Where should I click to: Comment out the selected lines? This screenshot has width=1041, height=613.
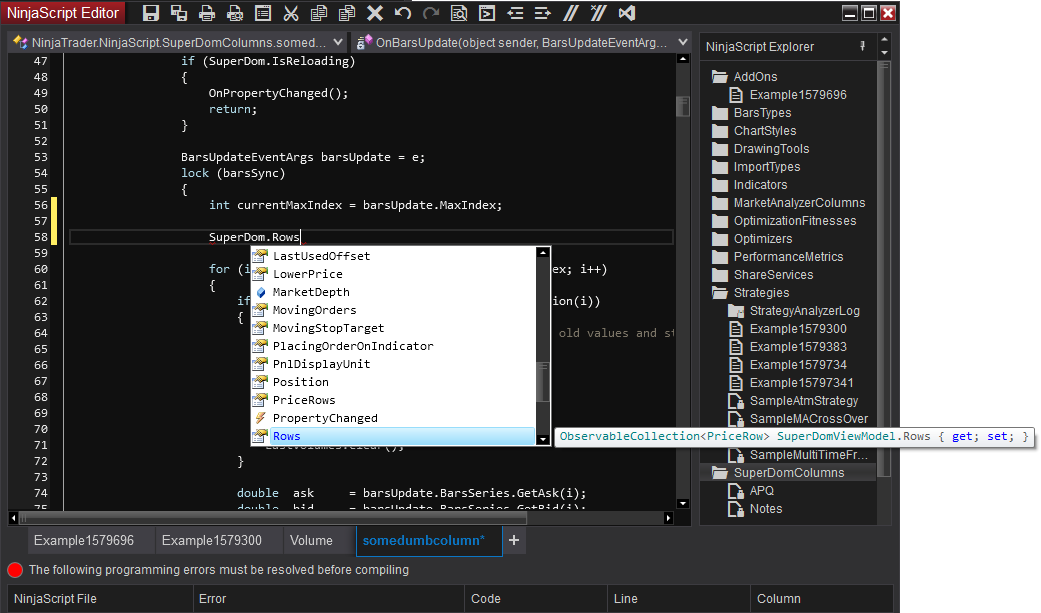[x=571, y=13]
